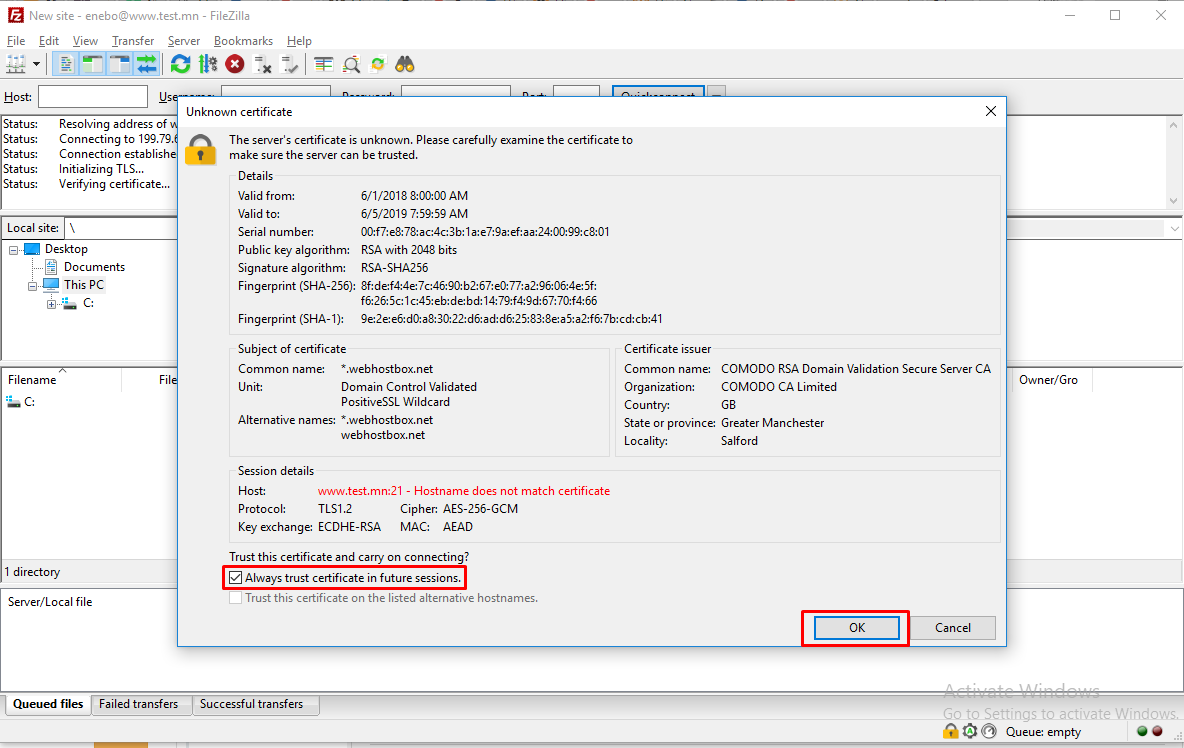Screen dimensions: 1184x748
Task: Toggle the message log display icon
Action: [66, 65]
